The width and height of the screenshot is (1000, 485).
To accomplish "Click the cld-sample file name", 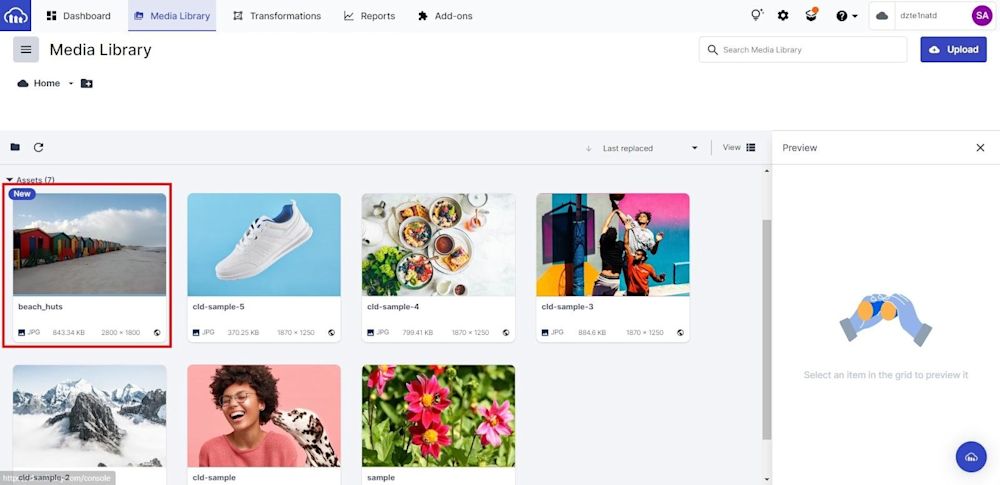I will (214, 477).
